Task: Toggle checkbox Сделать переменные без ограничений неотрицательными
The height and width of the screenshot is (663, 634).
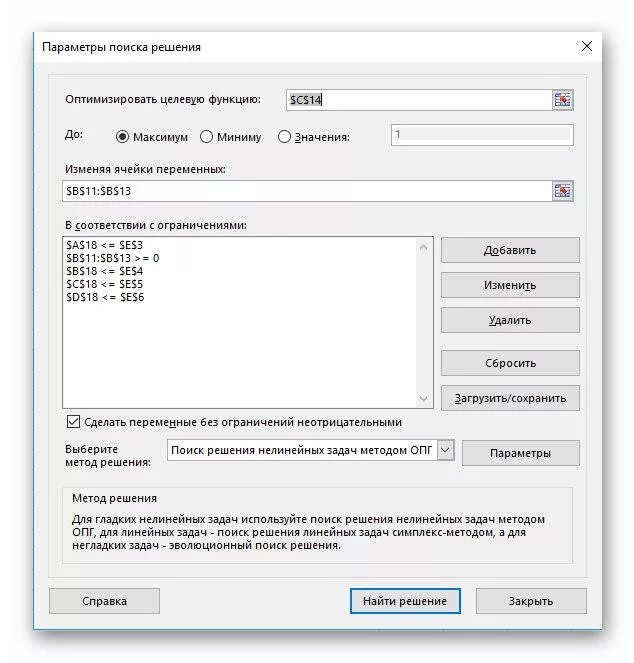Action: [x=73, y=422]
